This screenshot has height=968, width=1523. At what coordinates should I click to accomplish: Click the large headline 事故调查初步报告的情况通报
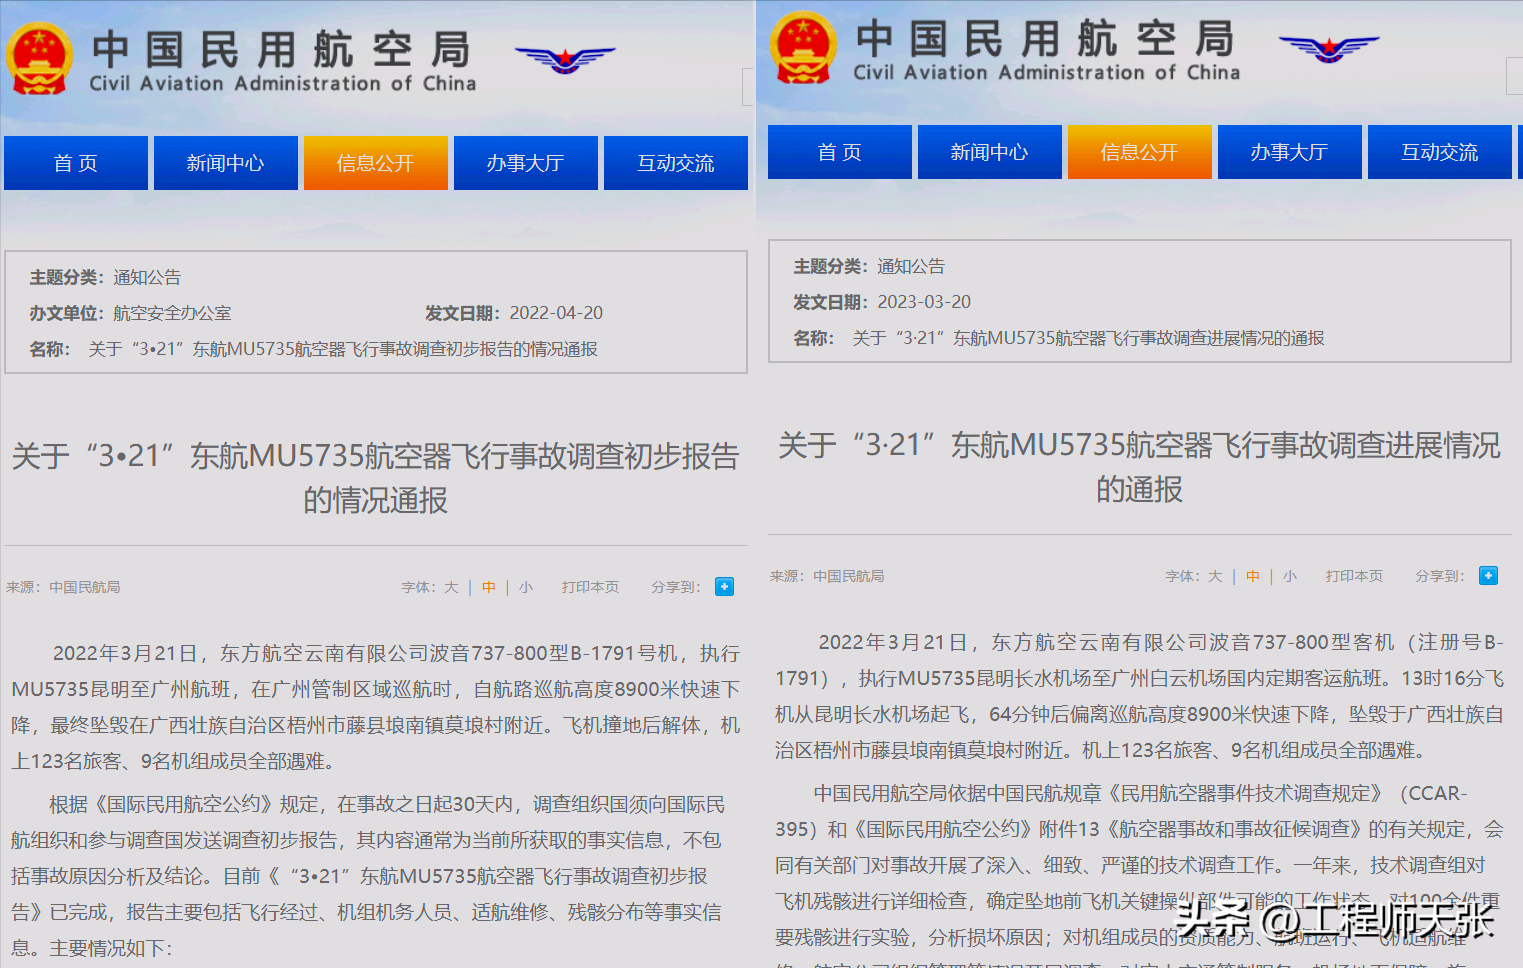376,478
